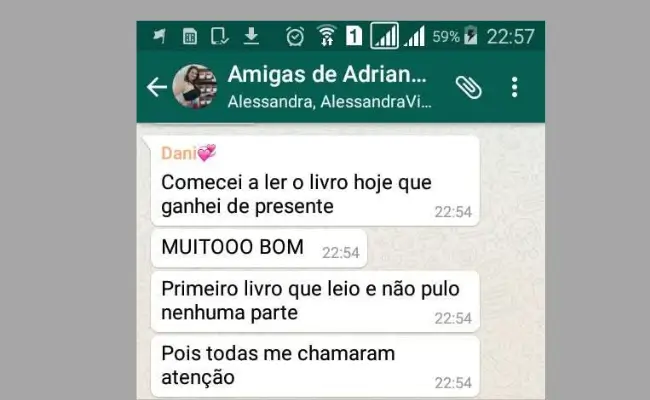Tap the 22:57 clock in status bar
The image size is (650, 400).
tap(511, 36)
